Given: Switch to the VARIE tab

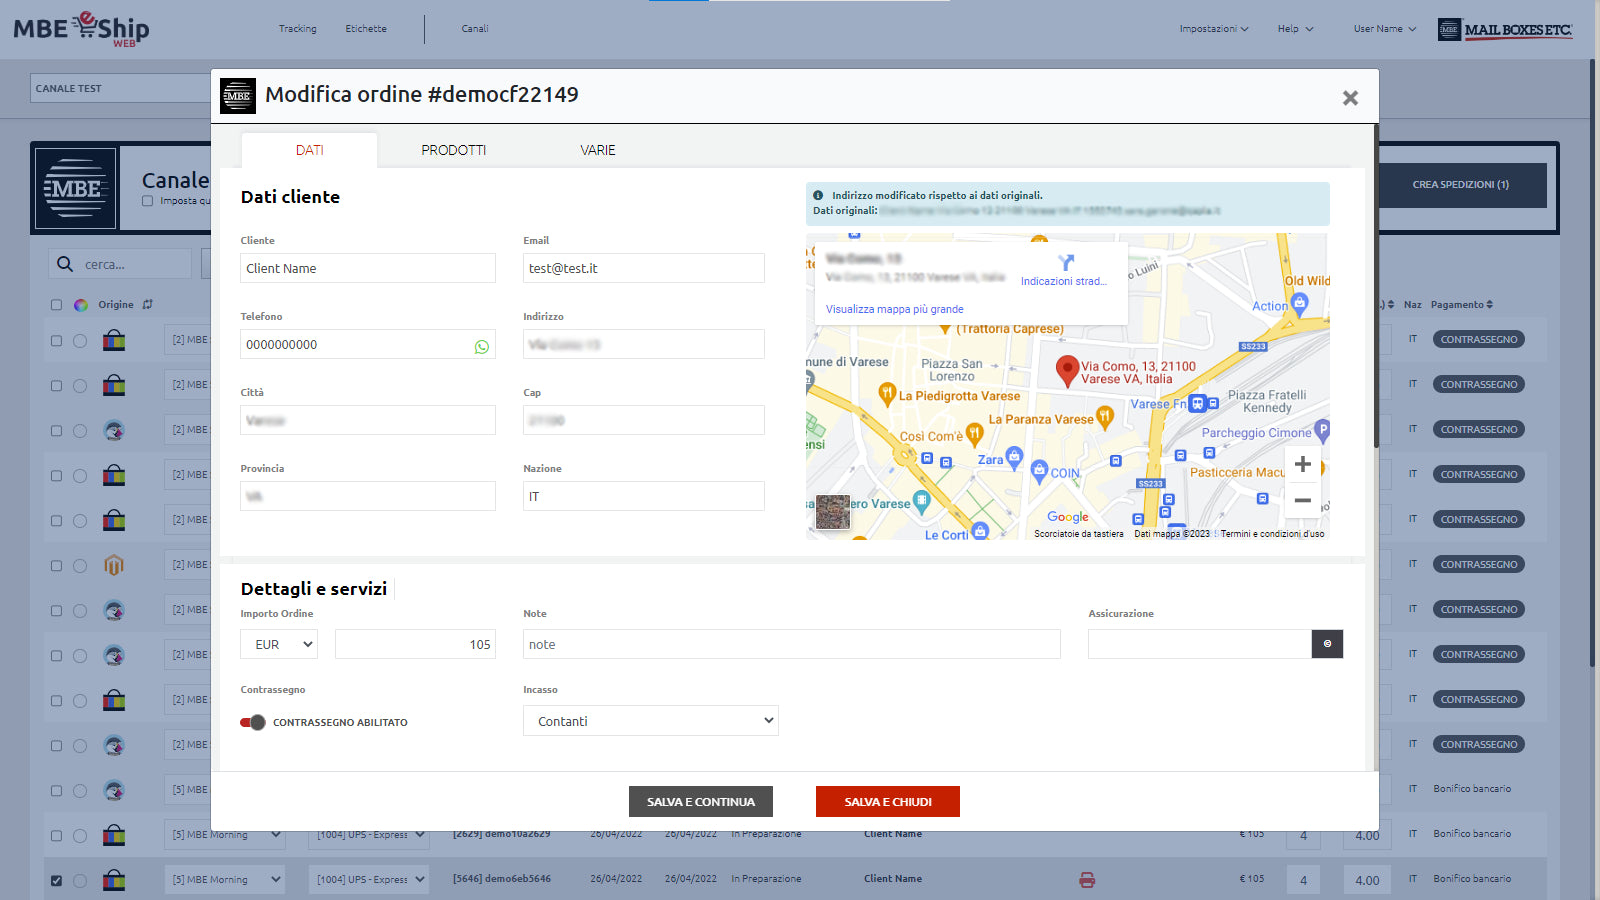Looking at the screenshot, I should [x=598, y=150].
